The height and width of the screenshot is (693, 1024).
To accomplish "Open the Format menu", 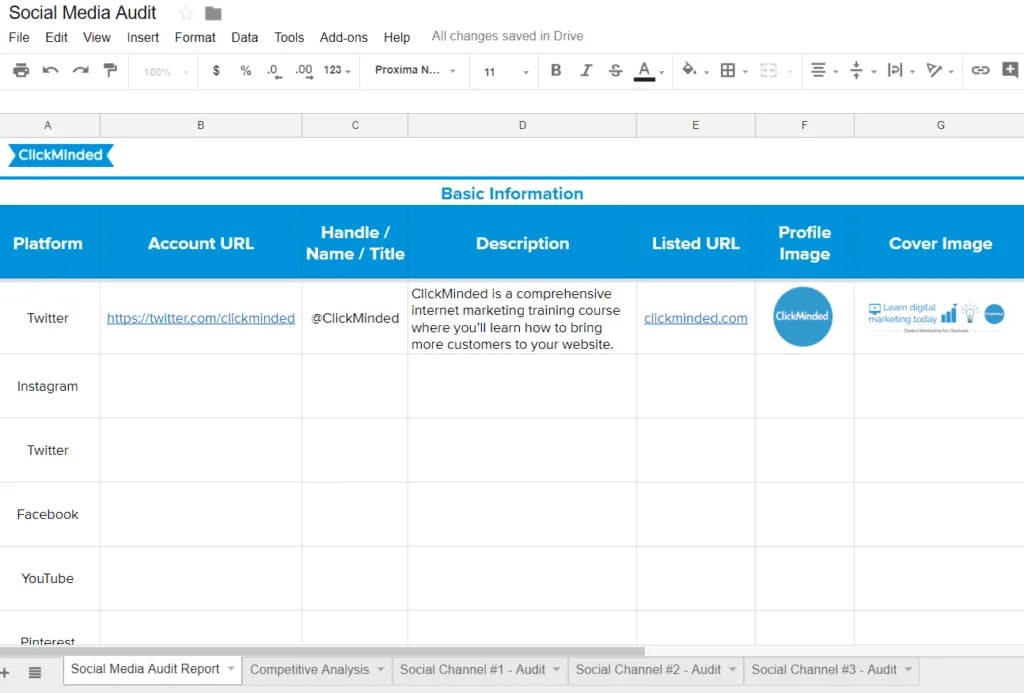I will click(x=195, y=37).
